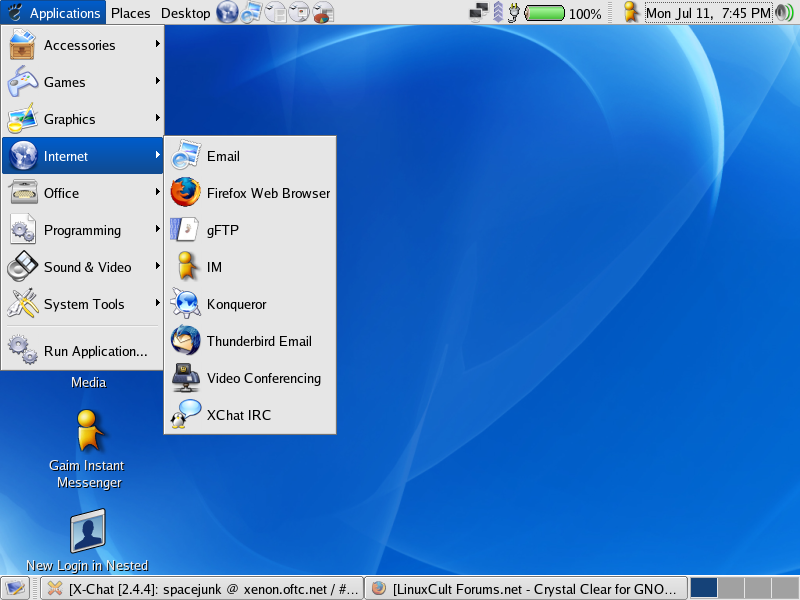This screenshot has height=600, width=800.
Task: Launch email client from top panel icon
Action: click(252, 12)
